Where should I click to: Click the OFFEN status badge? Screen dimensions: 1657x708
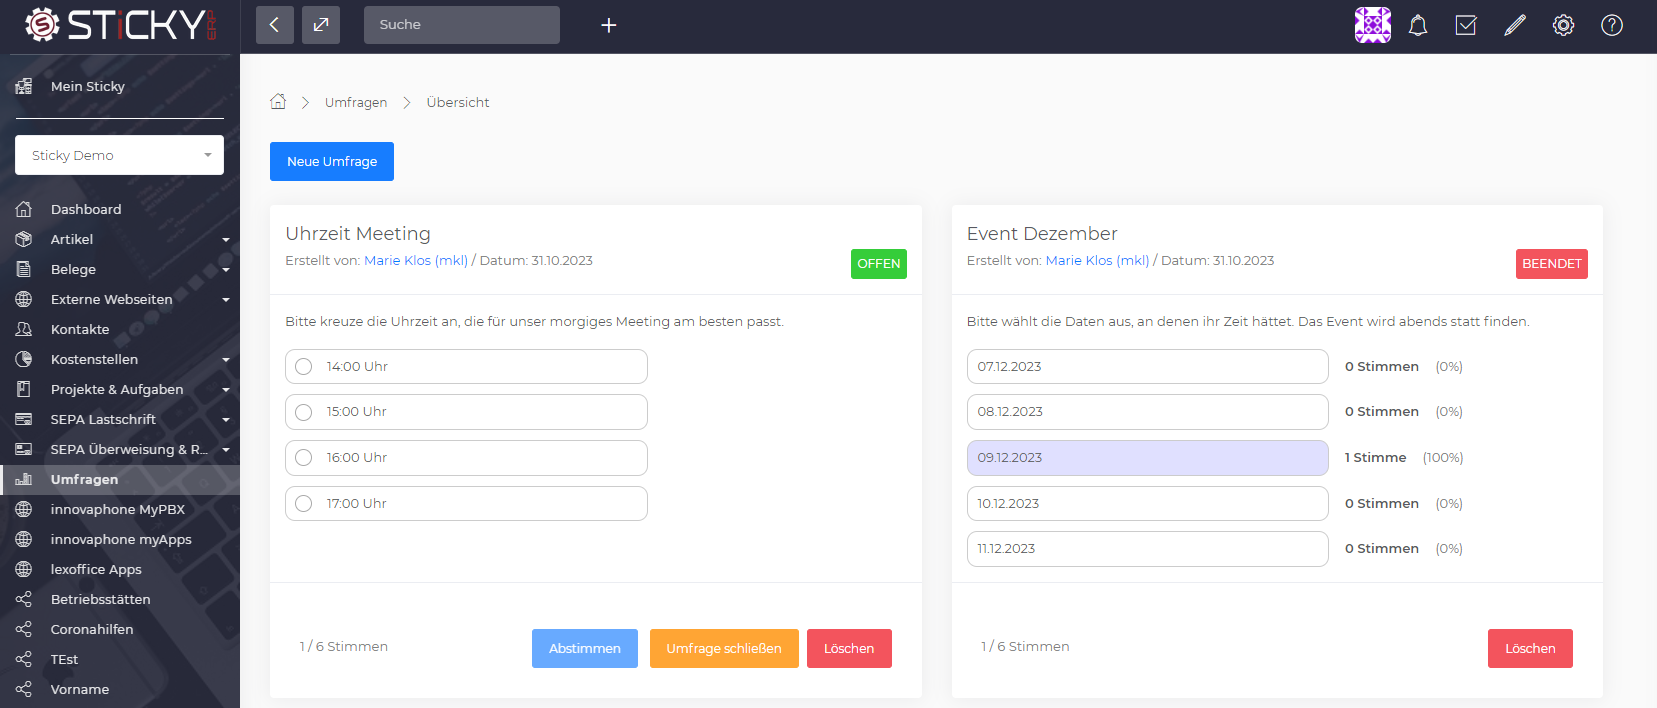(x=879, y=264)
